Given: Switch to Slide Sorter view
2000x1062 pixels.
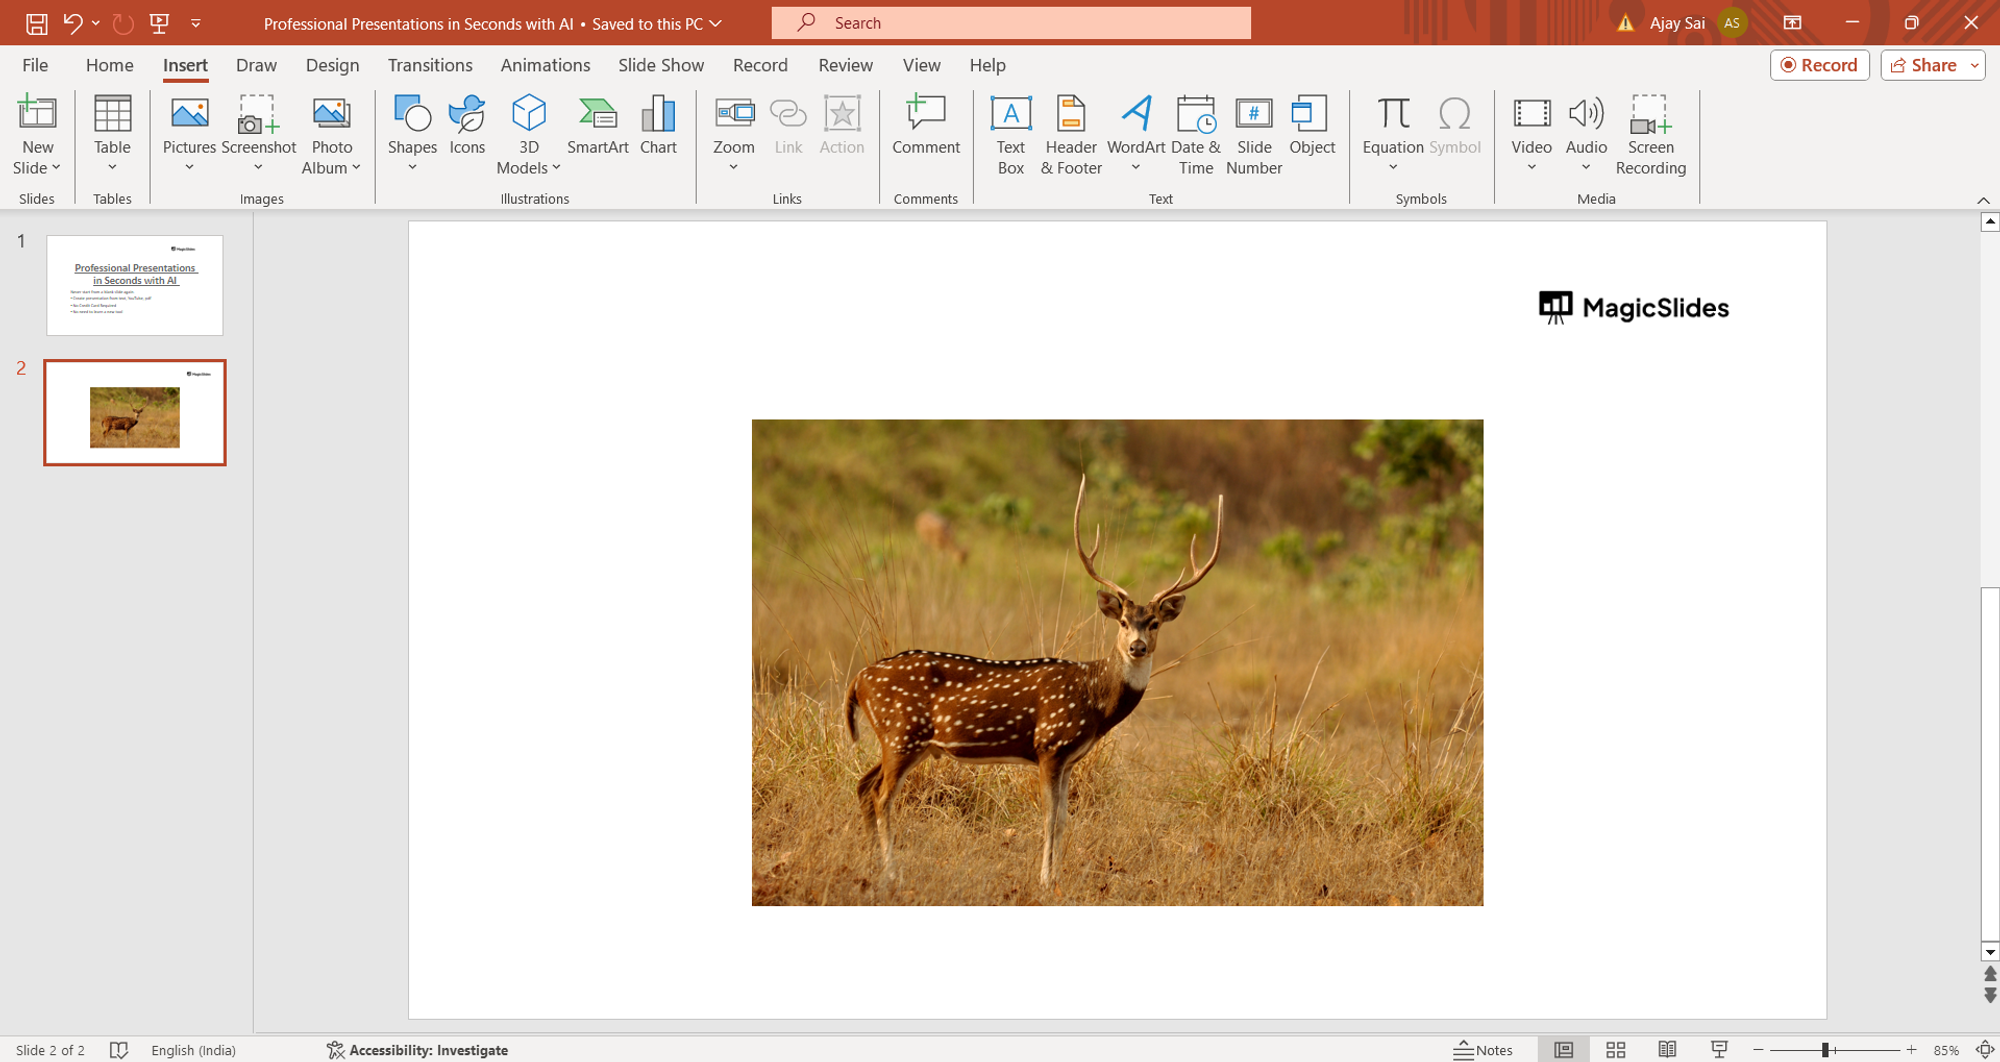Looking at the screenshot, I should click(x=1615, y=1050).
